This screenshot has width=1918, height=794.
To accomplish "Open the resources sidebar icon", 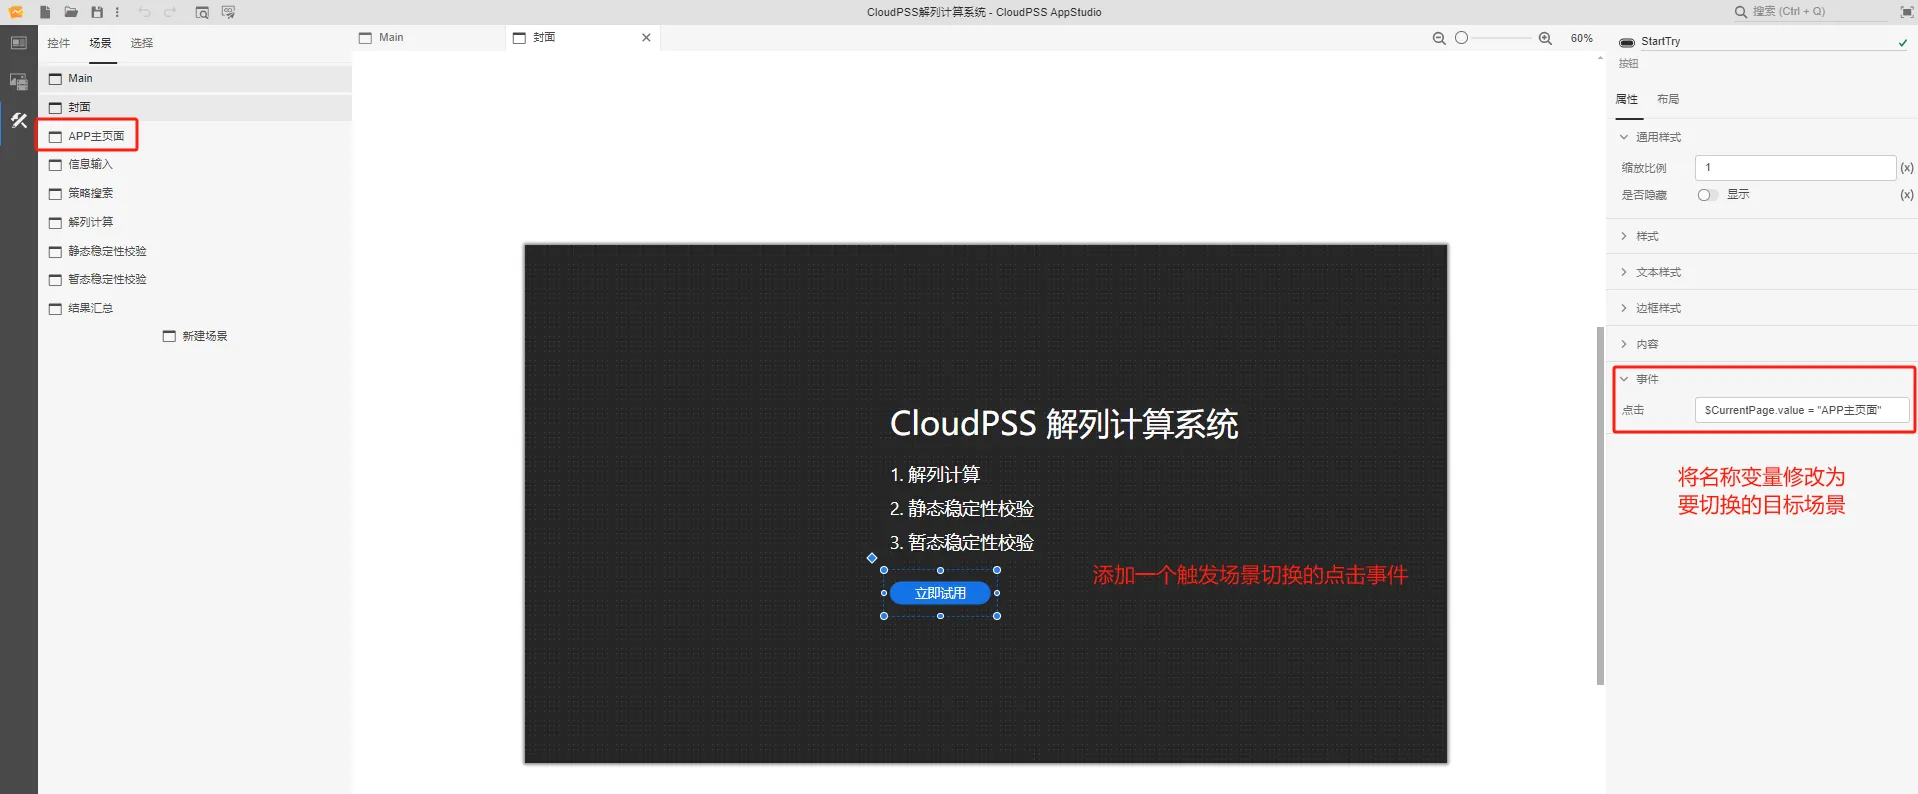I will point(18,81).
